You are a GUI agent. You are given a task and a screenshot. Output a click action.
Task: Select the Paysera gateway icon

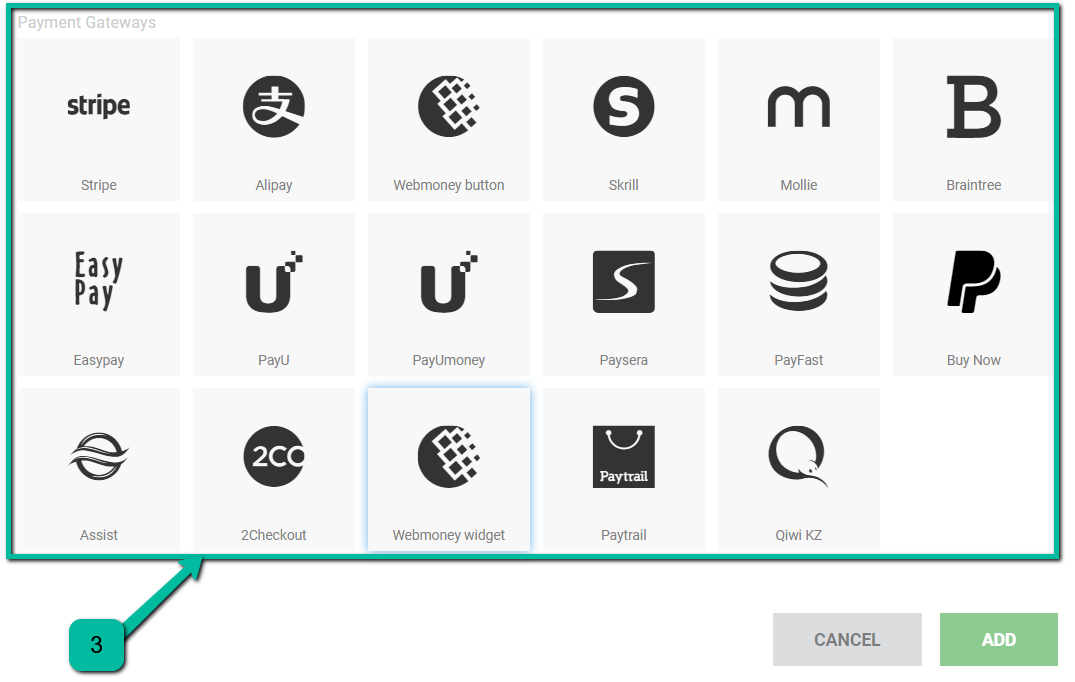624,282
